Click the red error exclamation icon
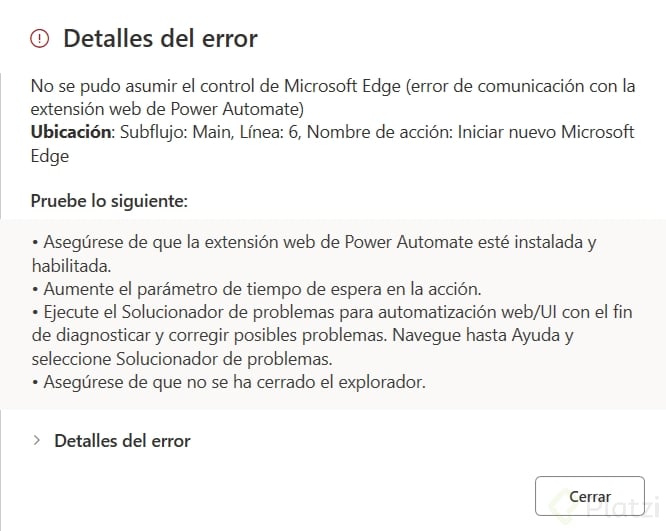 click(39, 39)
